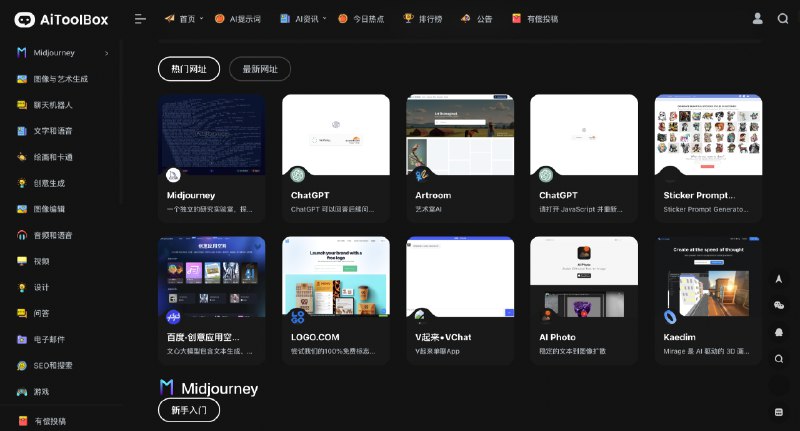Switch to the 热门网址 tab
The image size is (800, 431).
pyautogui.click(x=189, y=69)
